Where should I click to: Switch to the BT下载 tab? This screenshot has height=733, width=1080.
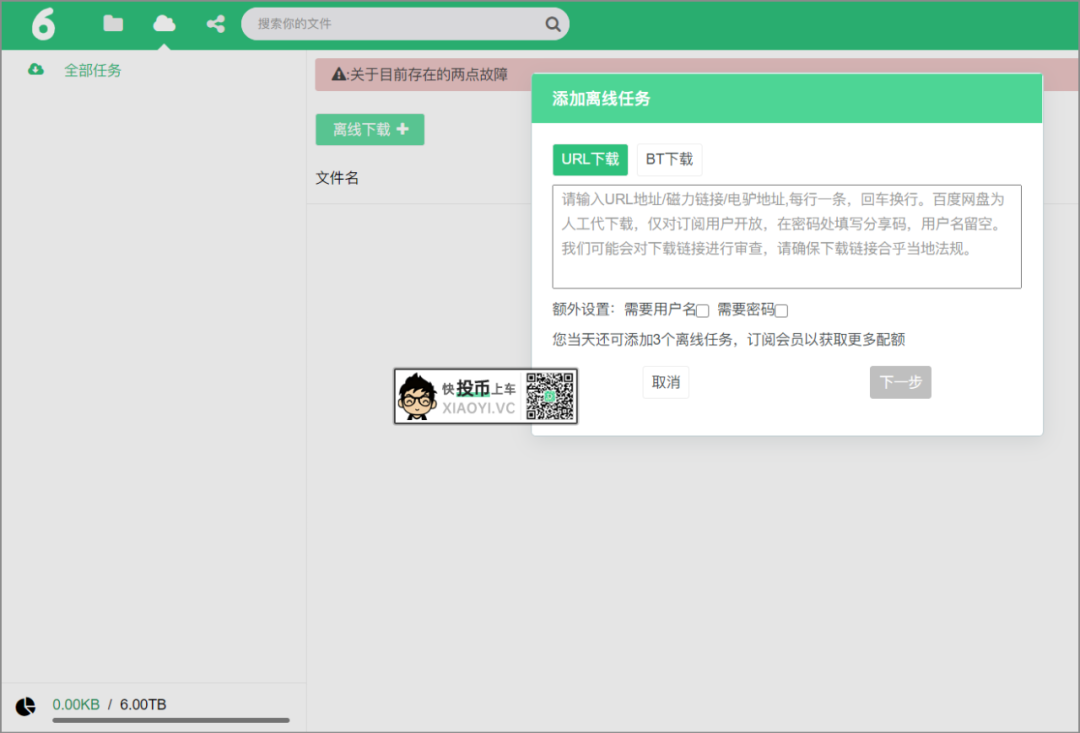point(668,159)
